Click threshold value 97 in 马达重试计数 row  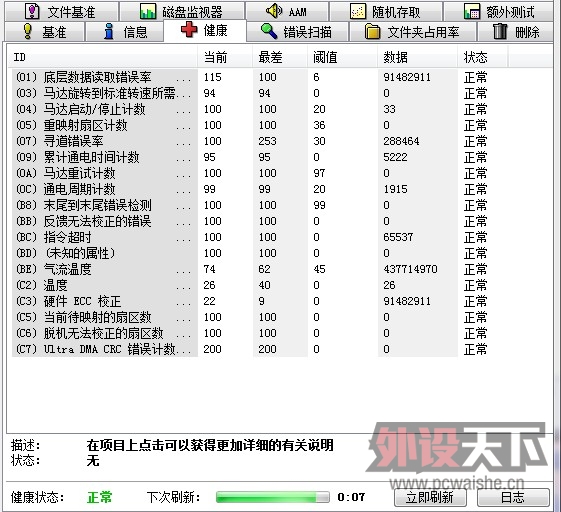tap(319, 173)
